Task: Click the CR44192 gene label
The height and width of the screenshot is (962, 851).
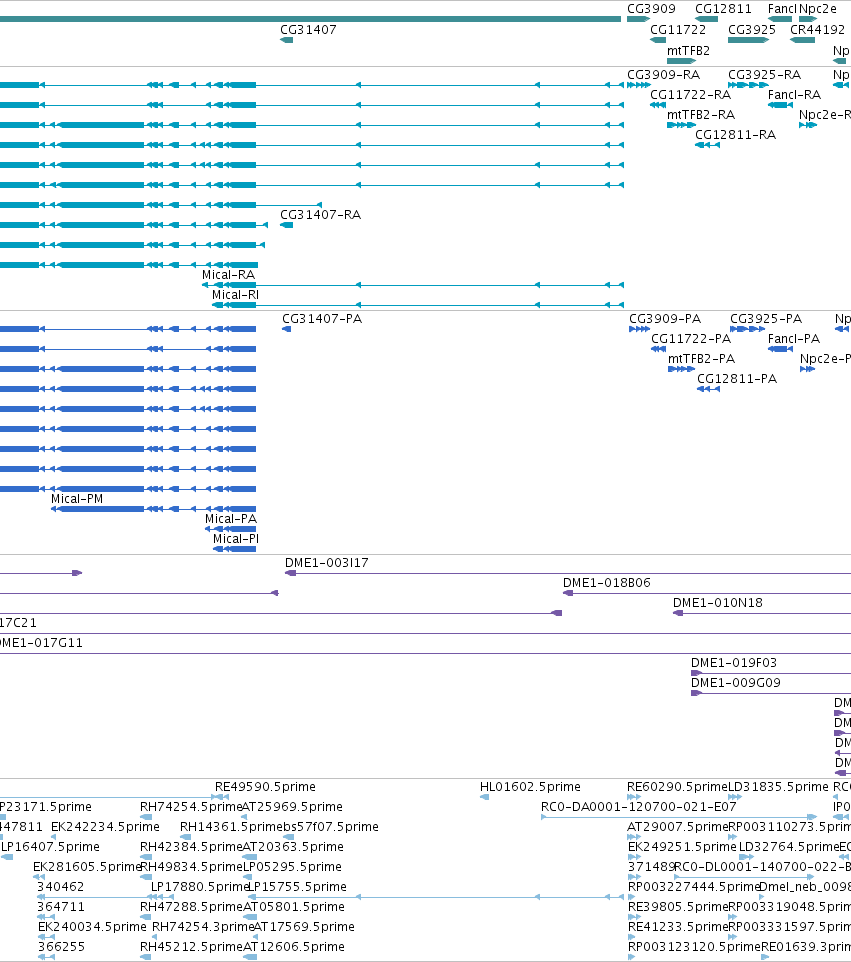Action: 817,29
